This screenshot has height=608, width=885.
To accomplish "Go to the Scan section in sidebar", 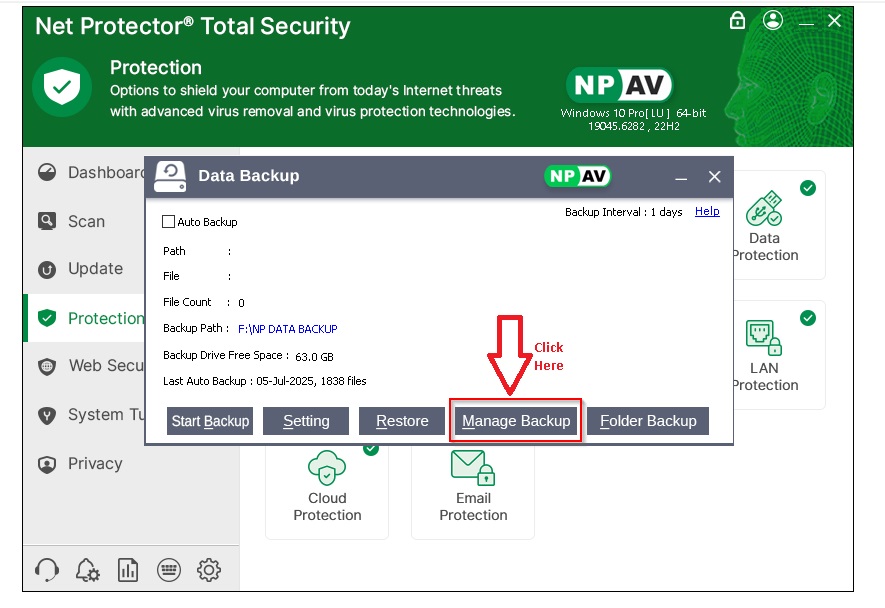I will (85, 221).
